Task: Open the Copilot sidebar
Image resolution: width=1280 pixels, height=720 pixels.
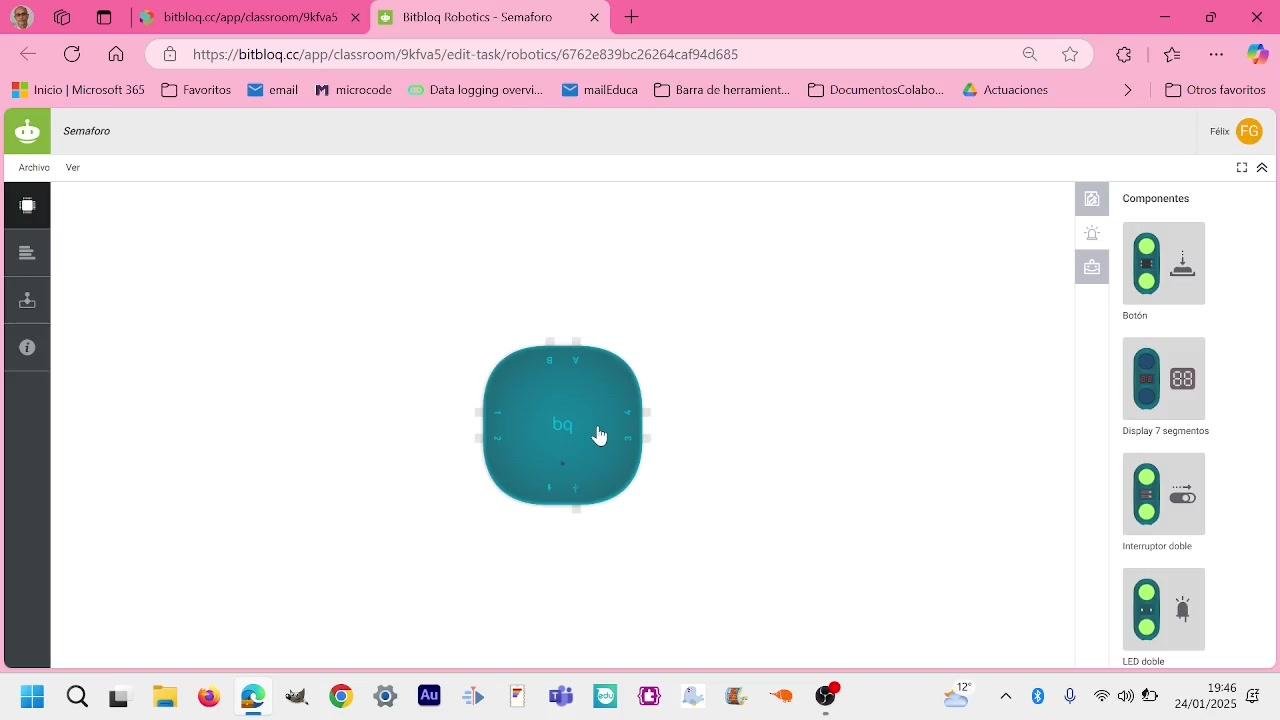Action: [1257, 54]
